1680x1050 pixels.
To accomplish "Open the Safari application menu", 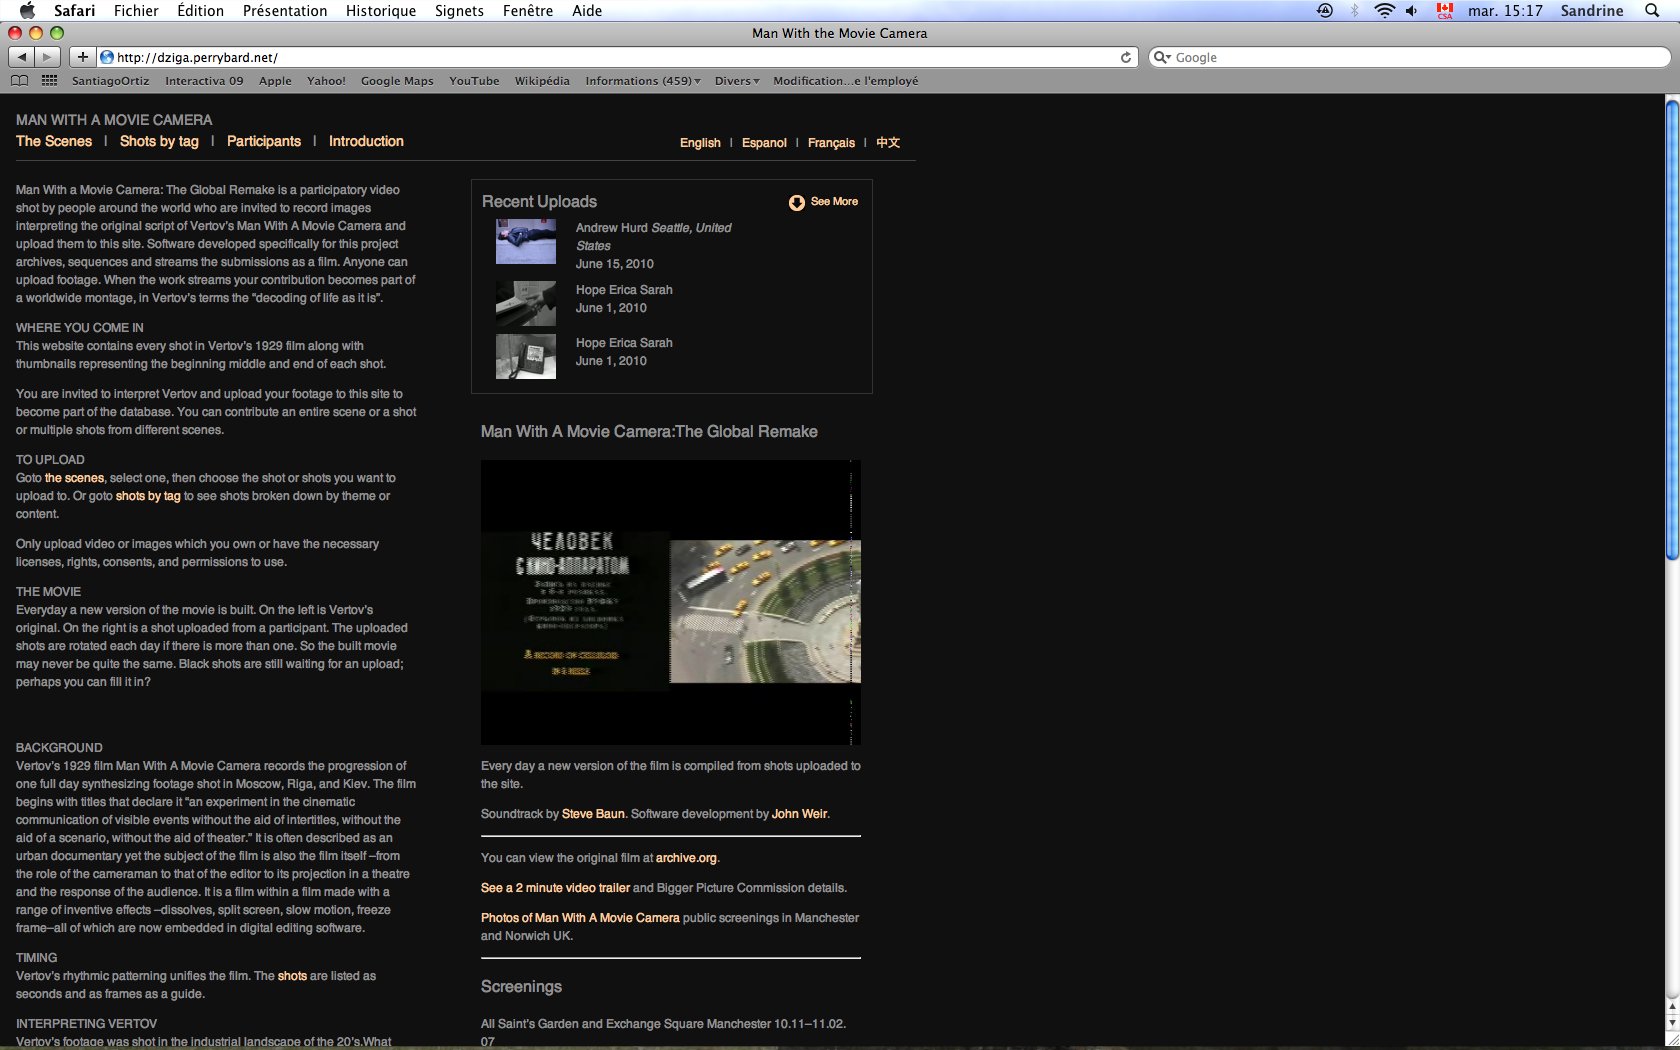I will tap(74, 10).
